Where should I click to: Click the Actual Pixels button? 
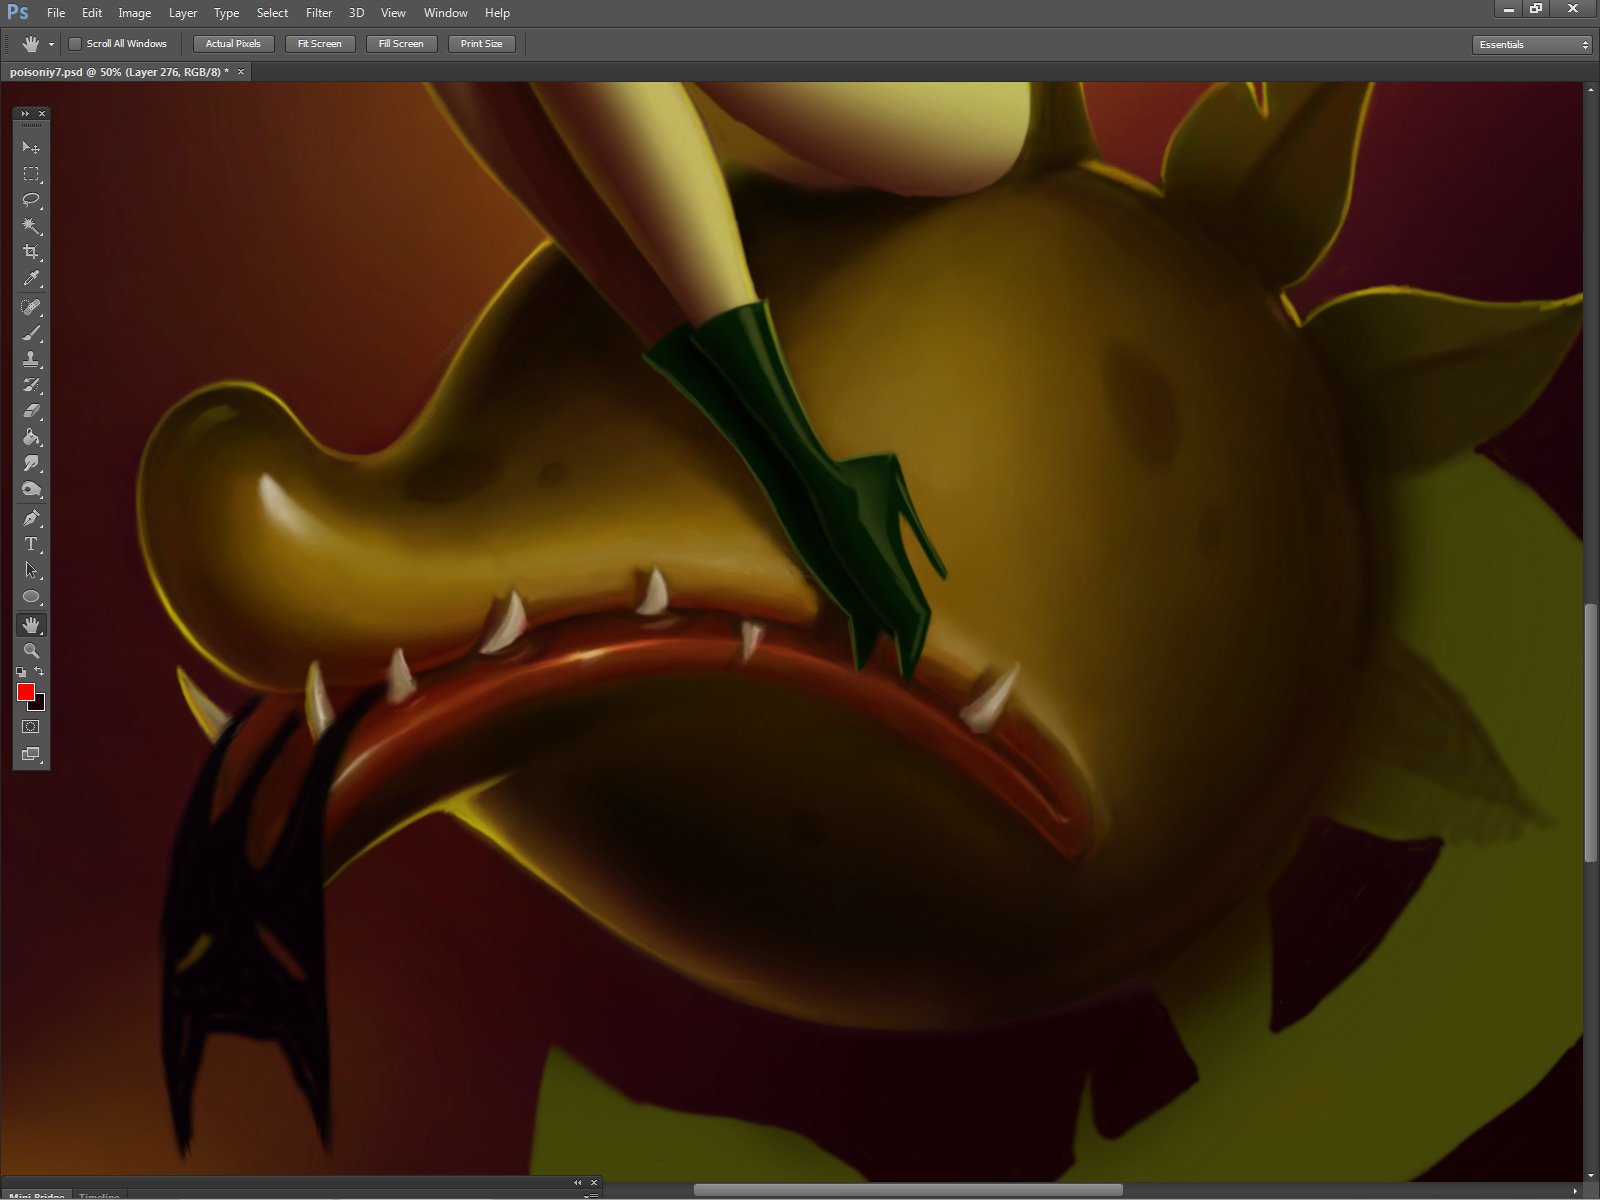(233, 44)
